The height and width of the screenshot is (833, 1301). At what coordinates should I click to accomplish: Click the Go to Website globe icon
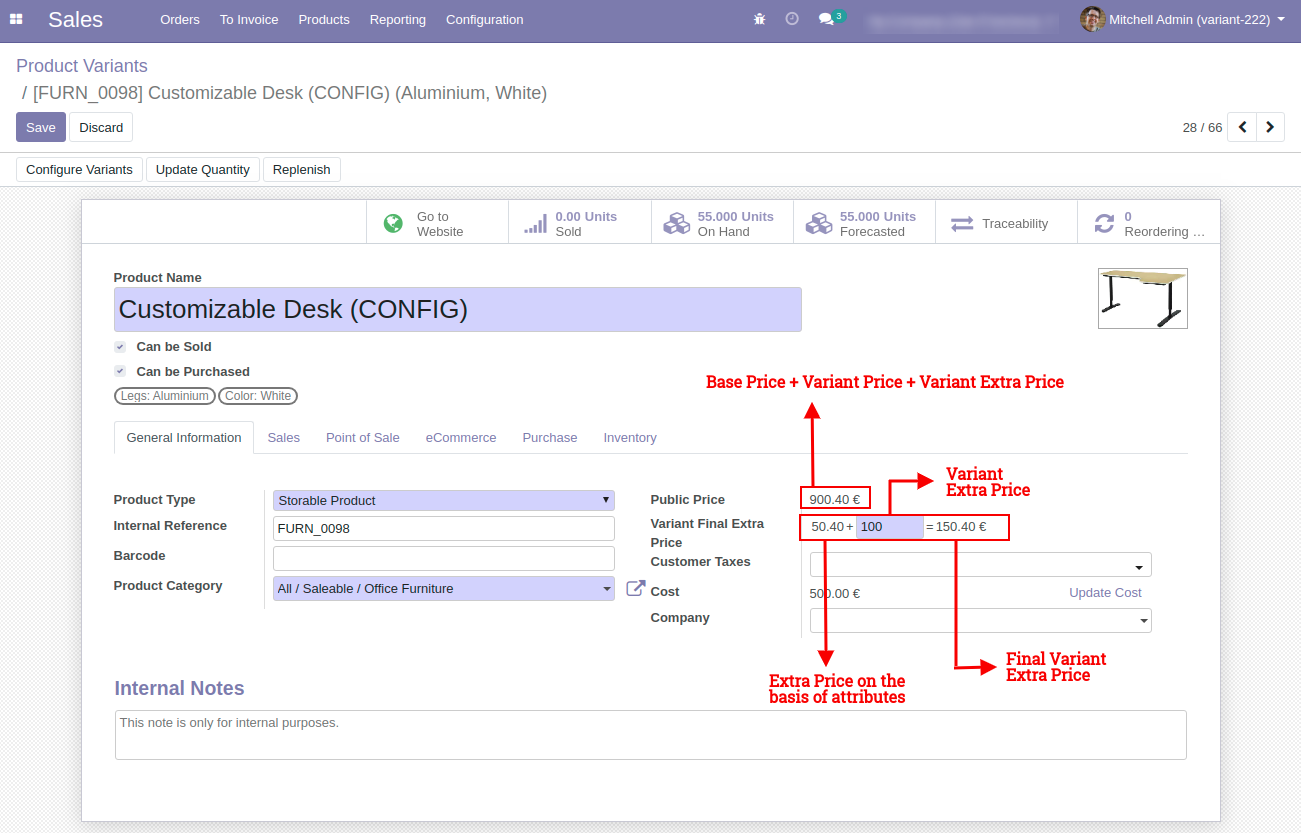(393, 223)
